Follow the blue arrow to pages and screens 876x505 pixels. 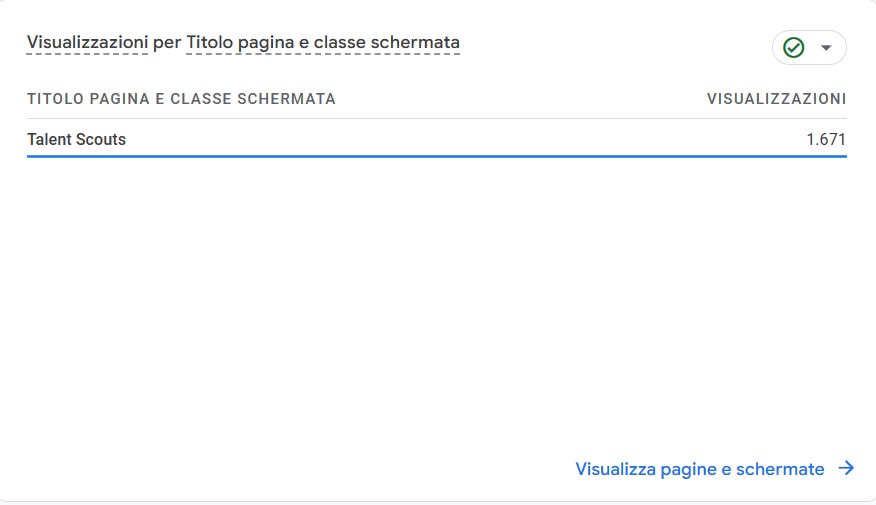tap(846, 469)
